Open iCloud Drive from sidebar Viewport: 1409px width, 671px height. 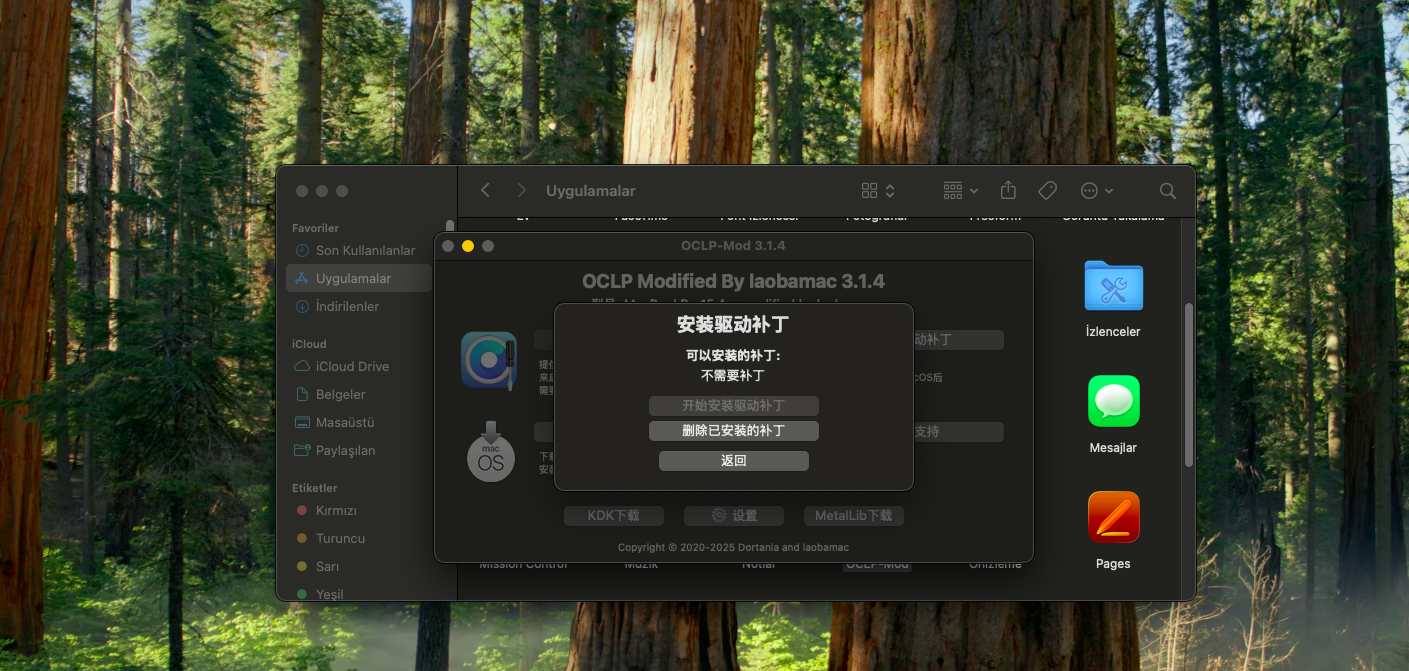click(352, 367)
